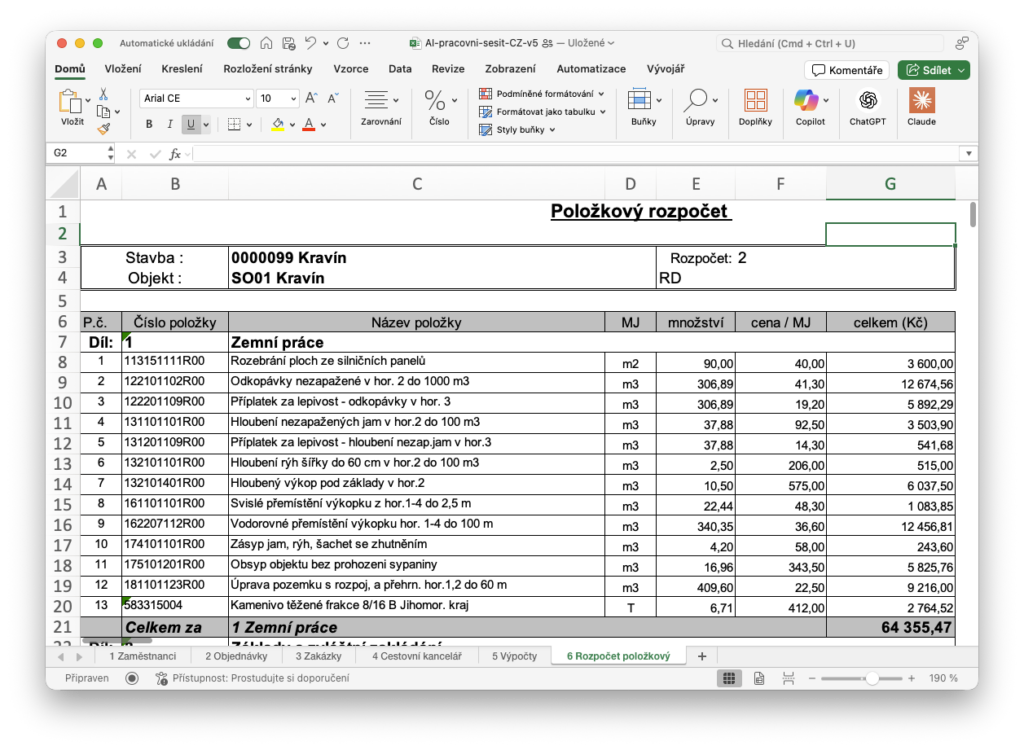Image resolution: width=1024 pixels, height=750 pixels.
Task: Click the Decrease font size icon
Action: [x=333, y=98]
